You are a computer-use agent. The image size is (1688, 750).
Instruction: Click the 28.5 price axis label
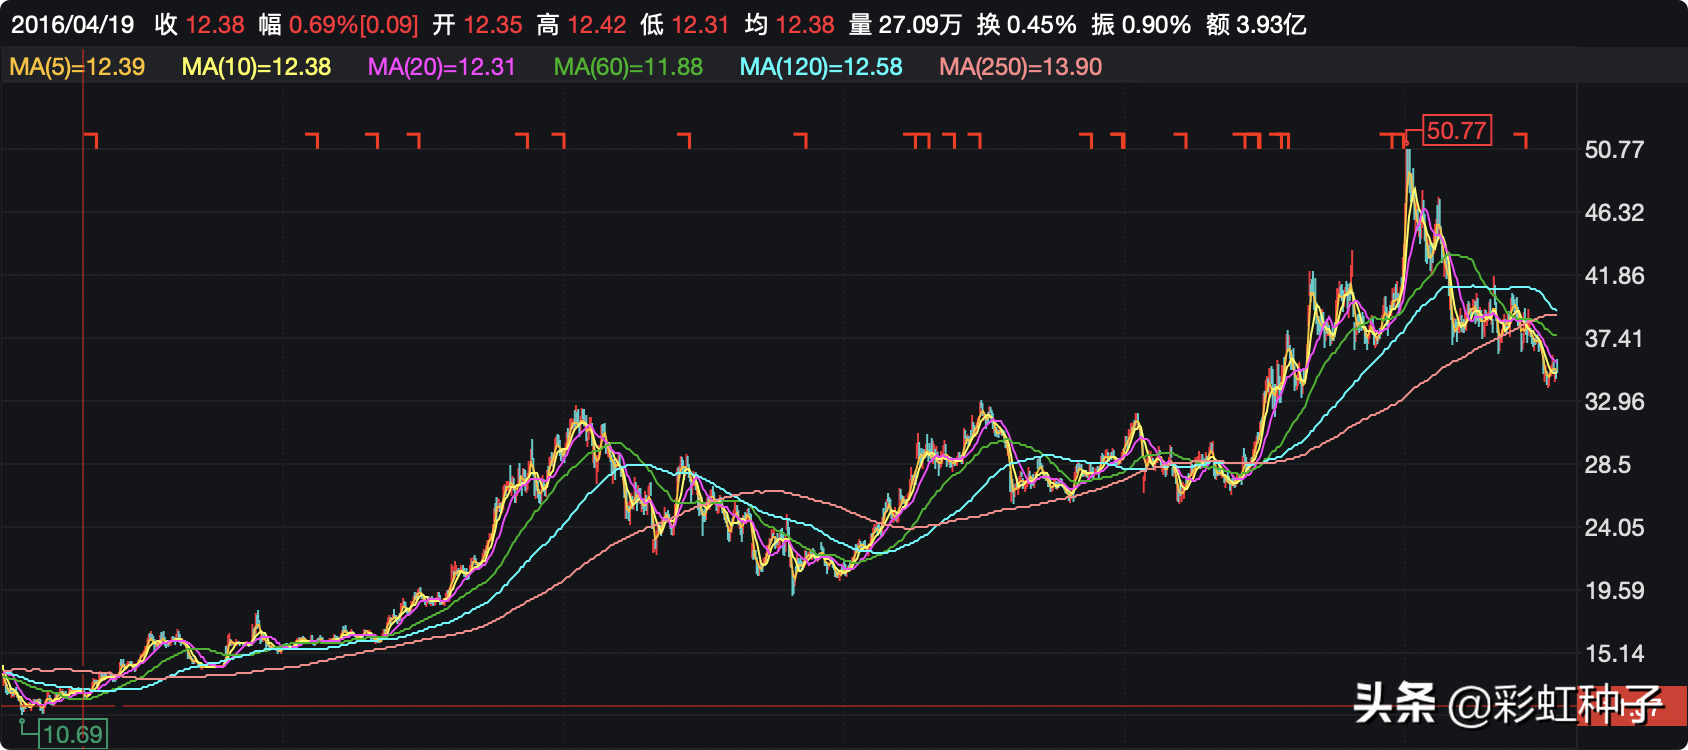[x=1608, y=465]
